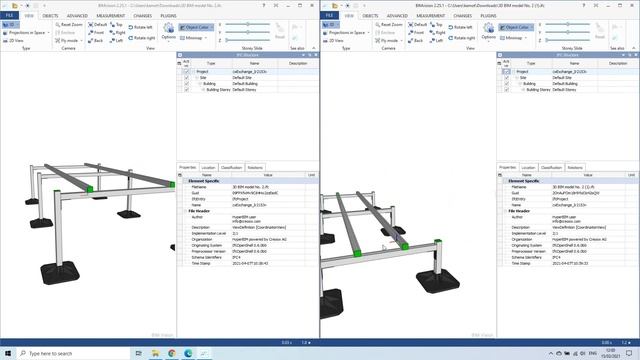
Task: Click help question mark in left window
Action: tap(264, 6)
